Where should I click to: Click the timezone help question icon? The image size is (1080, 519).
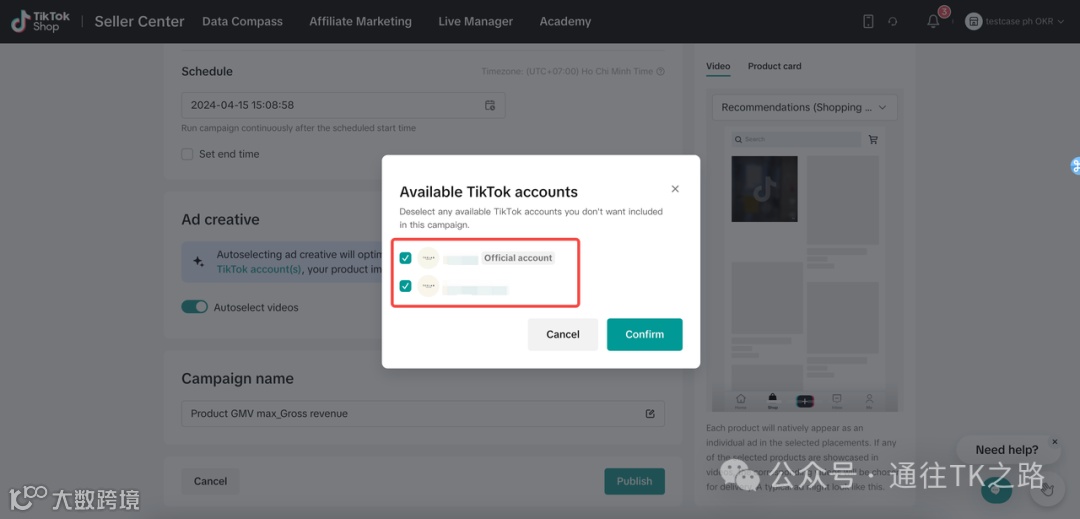661,72
